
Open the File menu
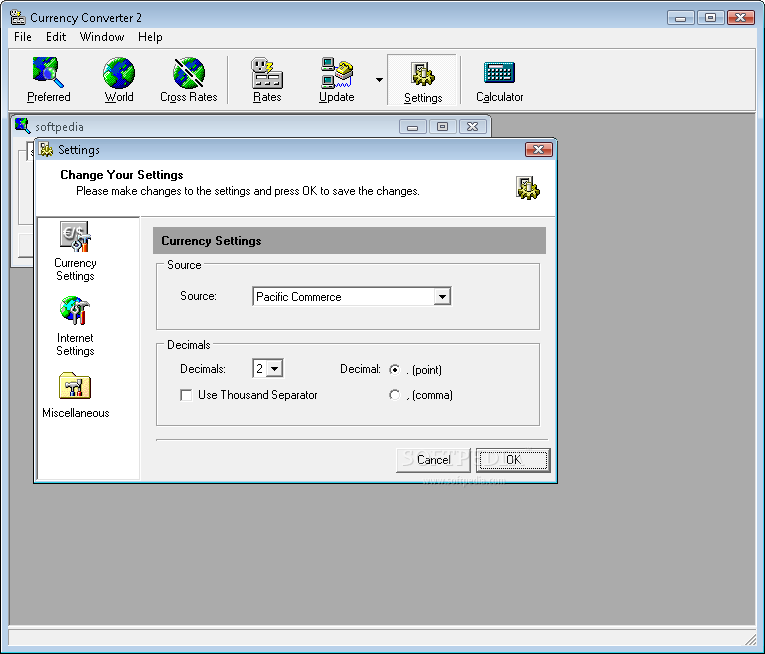22,37
